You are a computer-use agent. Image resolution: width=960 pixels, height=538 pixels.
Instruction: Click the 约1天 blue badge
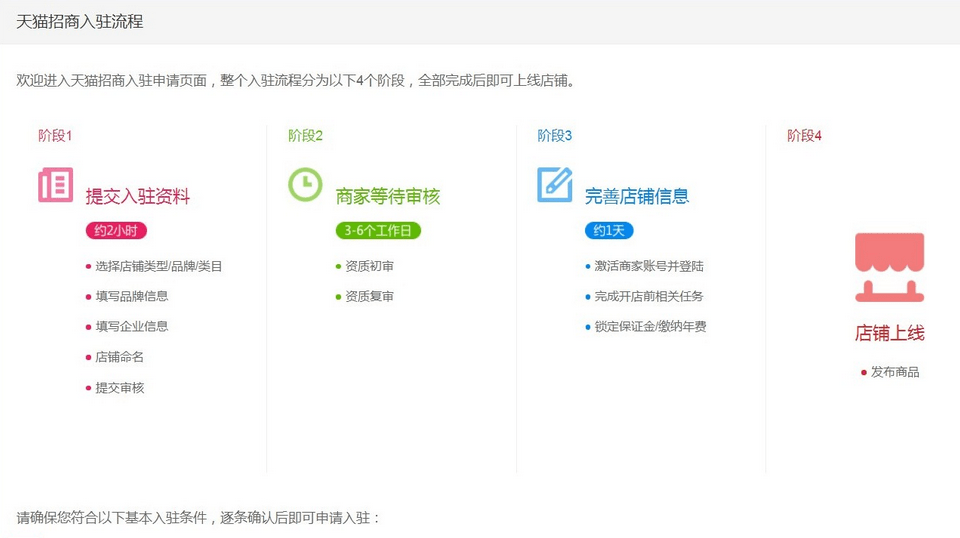click(609, 231)
